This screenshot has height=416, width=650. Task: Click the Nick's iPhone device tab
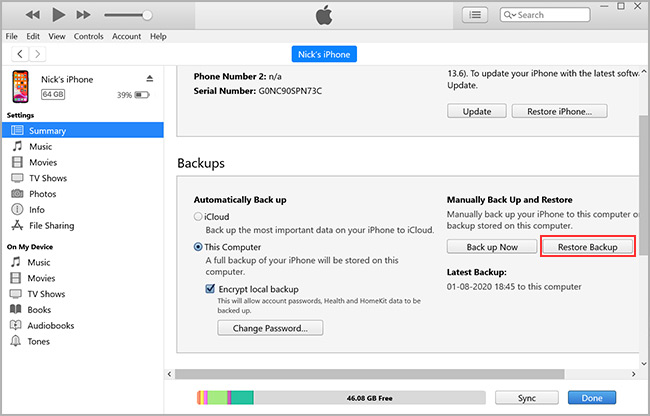tap(324, 54)
